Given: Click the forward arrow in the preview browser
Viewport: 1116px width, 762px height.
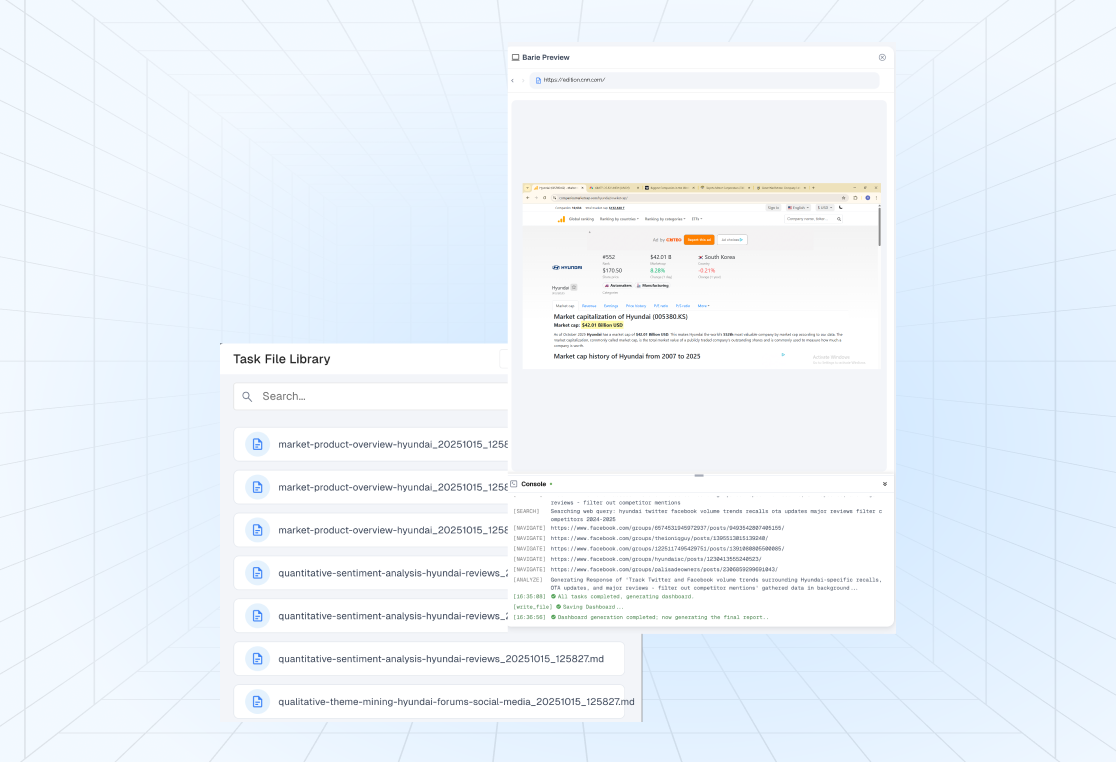Looking at the screenshot, I should (x=522, y=80).
